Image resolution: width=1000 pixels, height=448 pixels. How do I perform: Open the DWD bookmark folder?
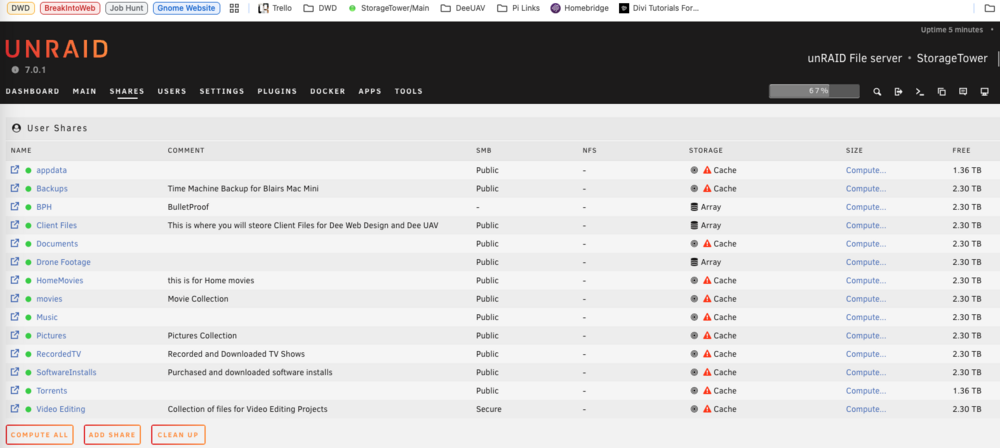321,8
